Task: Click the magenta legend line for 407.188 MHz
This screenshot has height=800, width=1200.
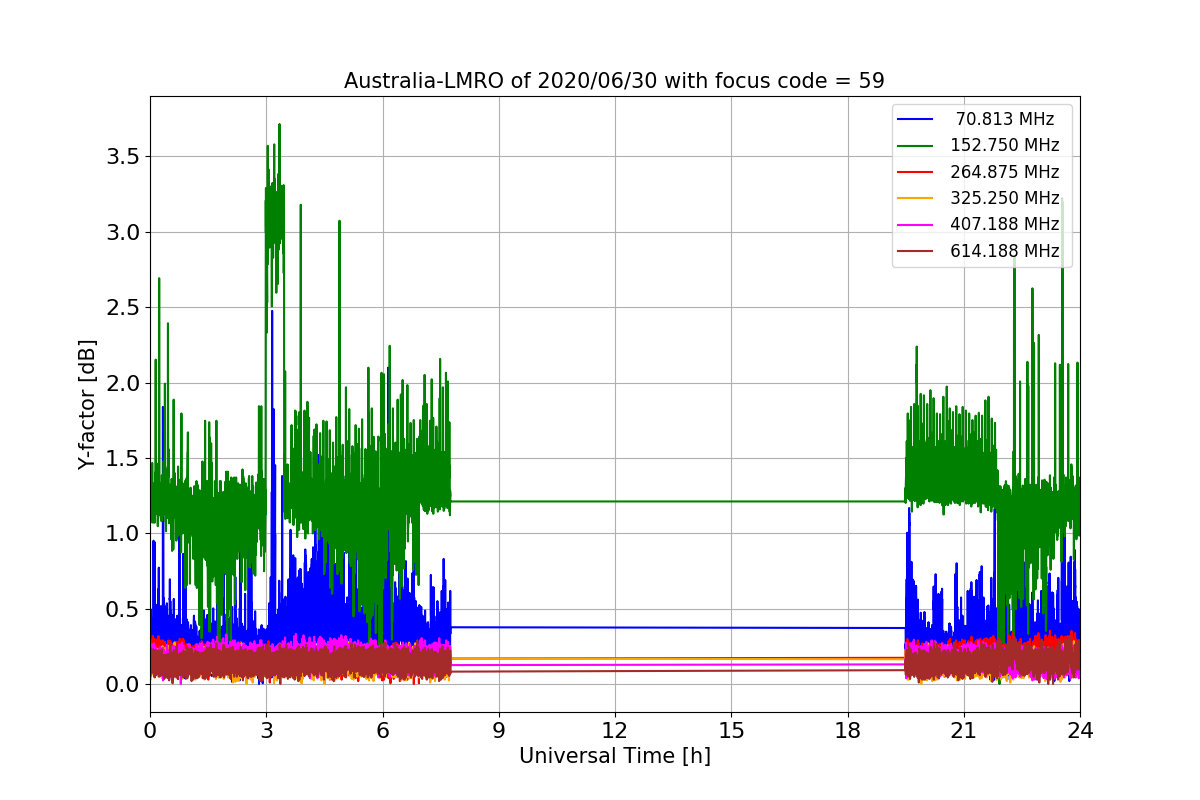Action: tap(916, 226)
